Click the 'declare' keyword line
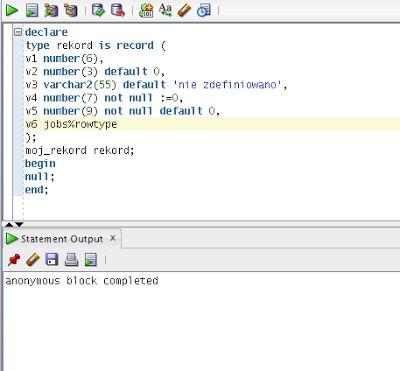Screen dimensions: 400x371 pyautogui.click(x=46, y=32)
